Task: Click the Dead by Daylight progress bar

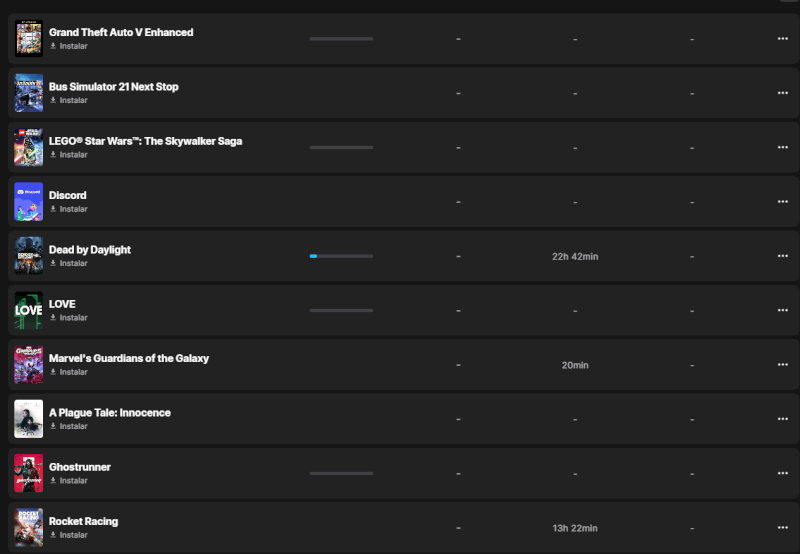Action: tap(341, 256)
